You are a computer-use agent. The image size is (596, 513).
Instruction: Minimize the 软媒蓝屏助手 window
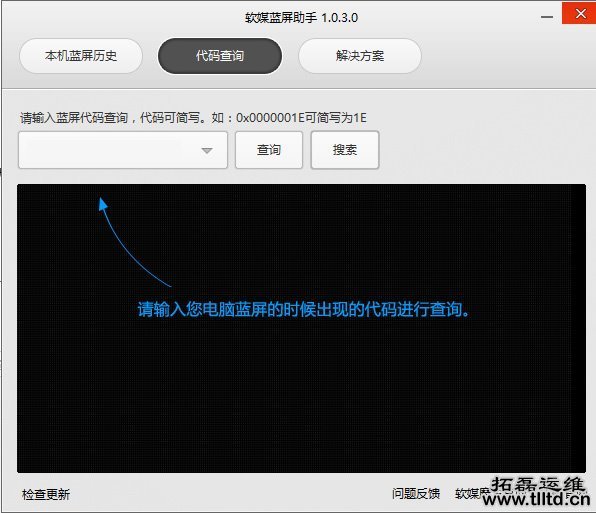(547, 17)
